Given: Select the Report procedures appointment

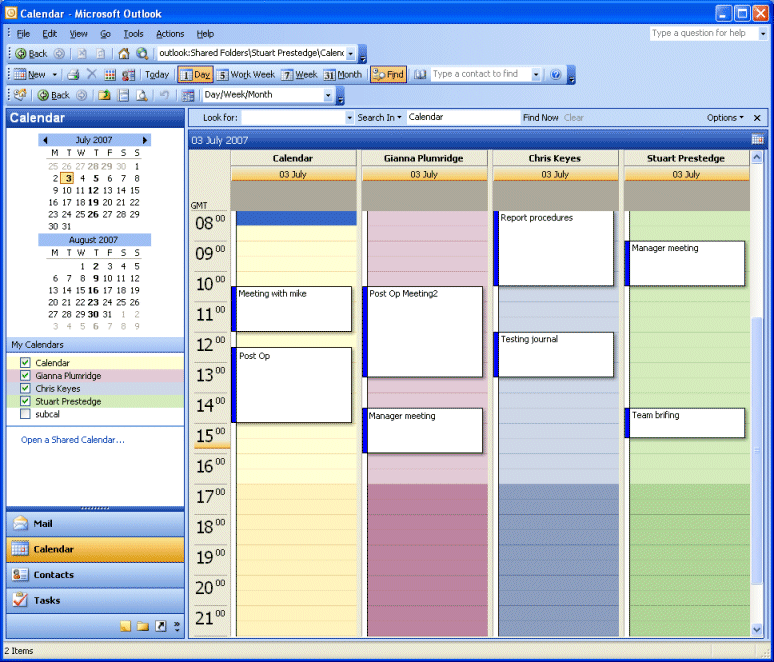Looking at the screenshot, I should pyautogui.click(x=554, y=248).
